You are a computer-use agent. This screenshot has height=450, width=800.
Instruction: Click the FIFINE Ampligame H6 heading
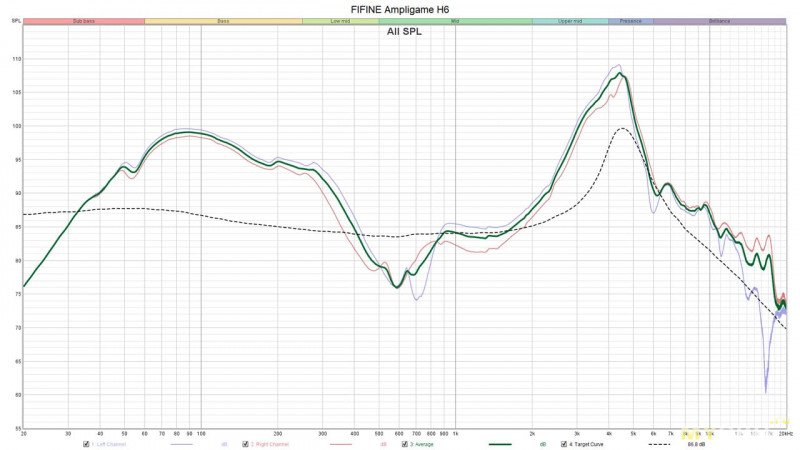click(x=400, y=8)
